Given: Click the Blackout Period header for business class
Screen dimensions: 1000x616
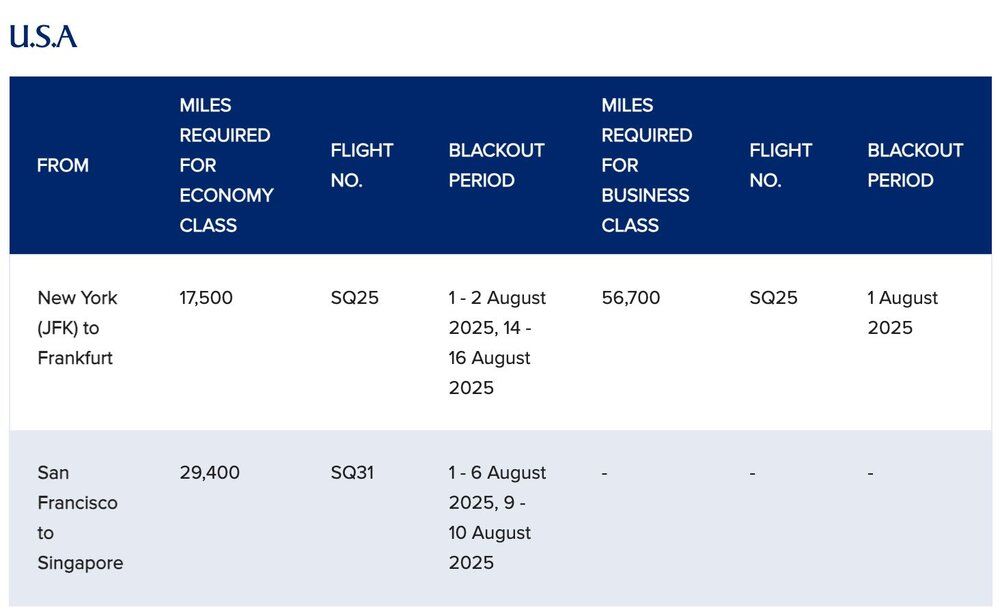Looking at the screenshot, I should [x=915, y=165].
